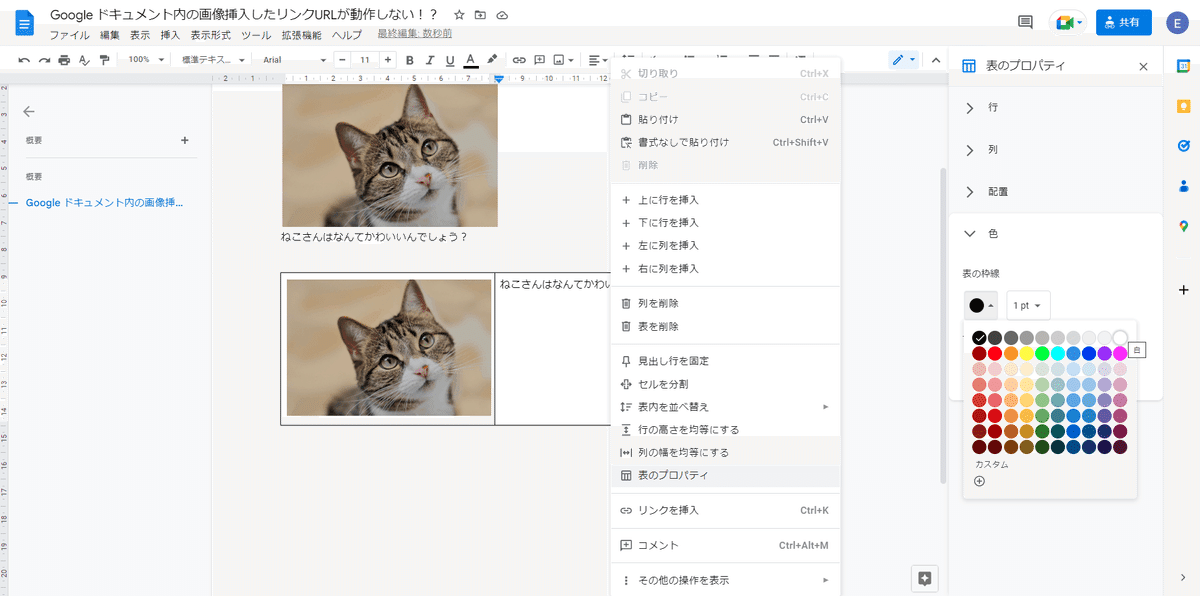Click the insert link icon in toolbar
The height and width of the screenshot is (596, 1200).
pyautogui.click(x=519, y=59)
